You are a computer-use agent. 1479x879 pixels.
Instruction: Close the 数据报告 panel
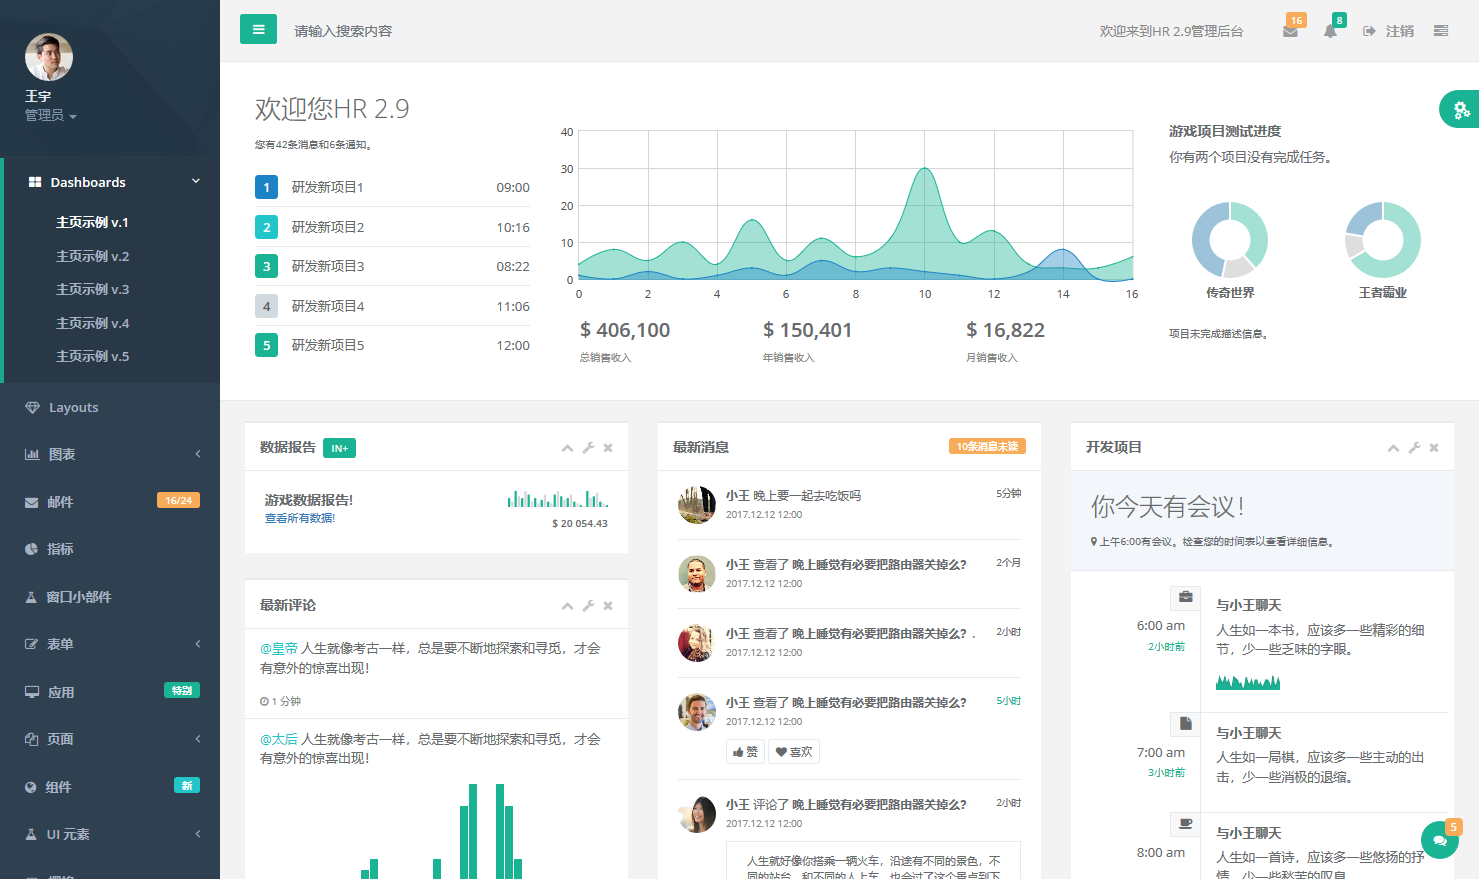(608, 448)
